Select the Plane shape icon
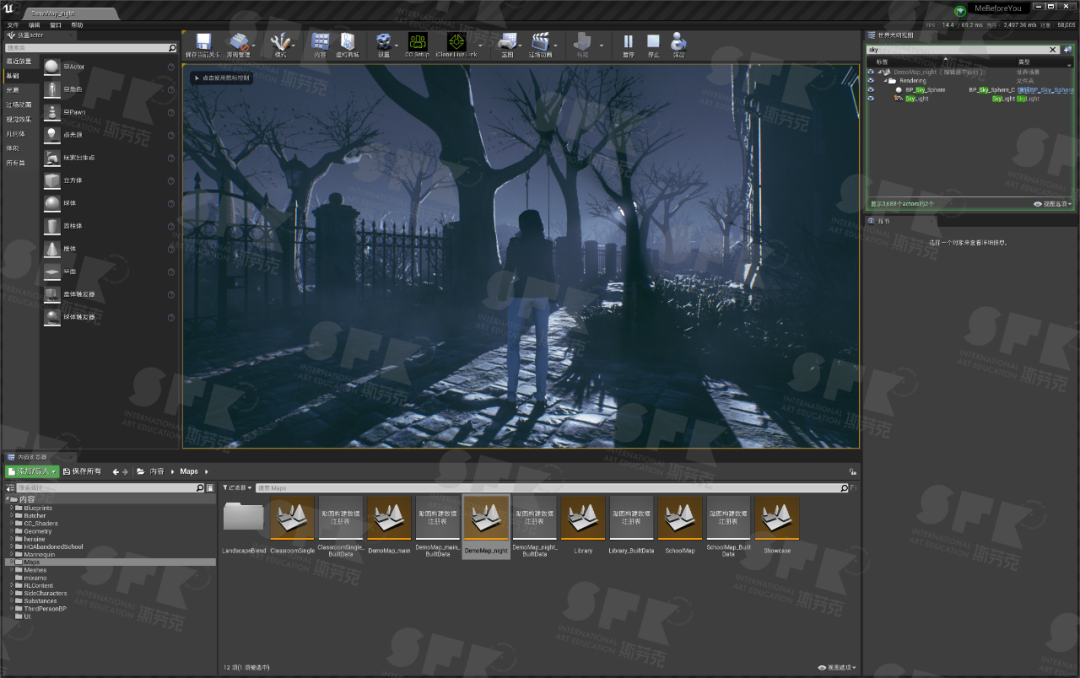This screenshot has height=678, width=1080. [52, 271]
